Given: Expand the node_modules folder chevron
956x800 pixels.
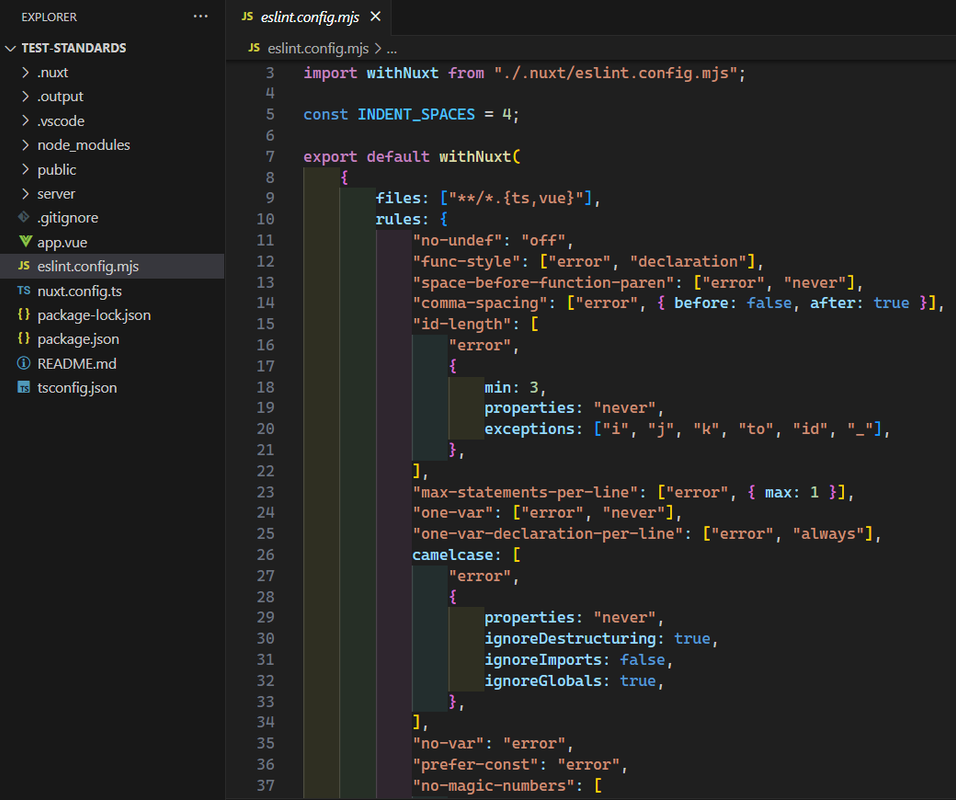Looking at the screenshot, I should (x=25, y=145).
